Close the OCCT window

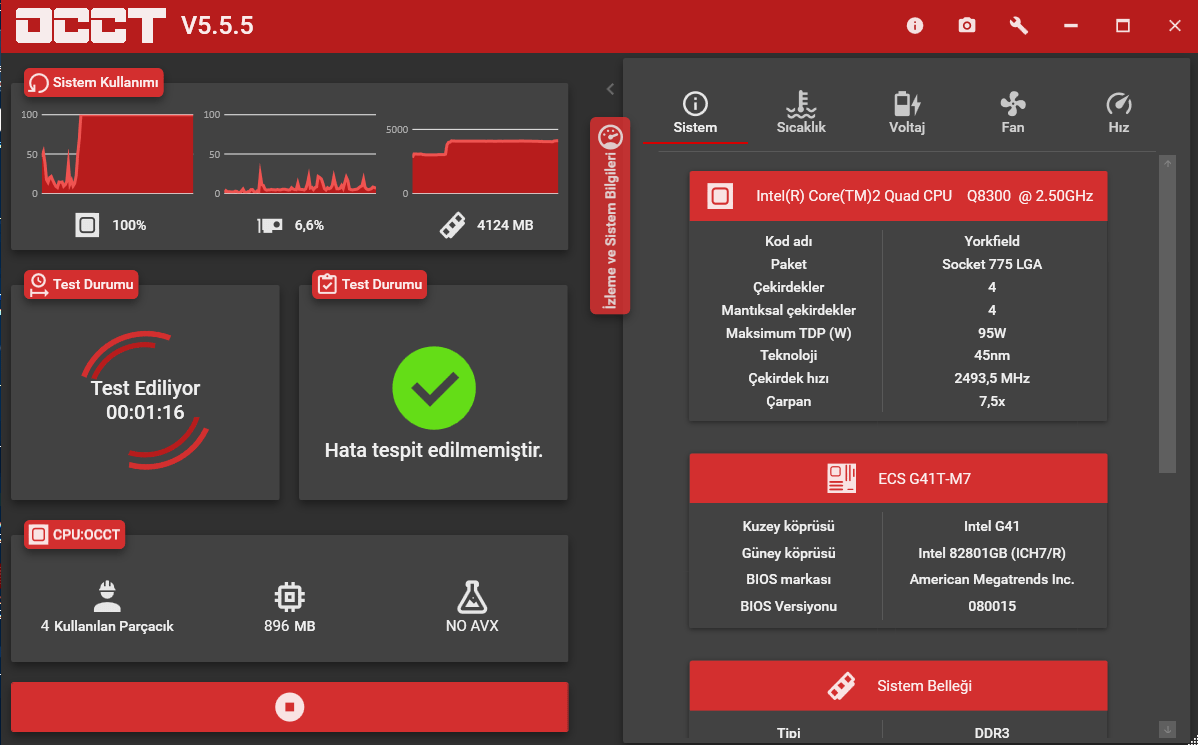click(x=1174, y=25)
